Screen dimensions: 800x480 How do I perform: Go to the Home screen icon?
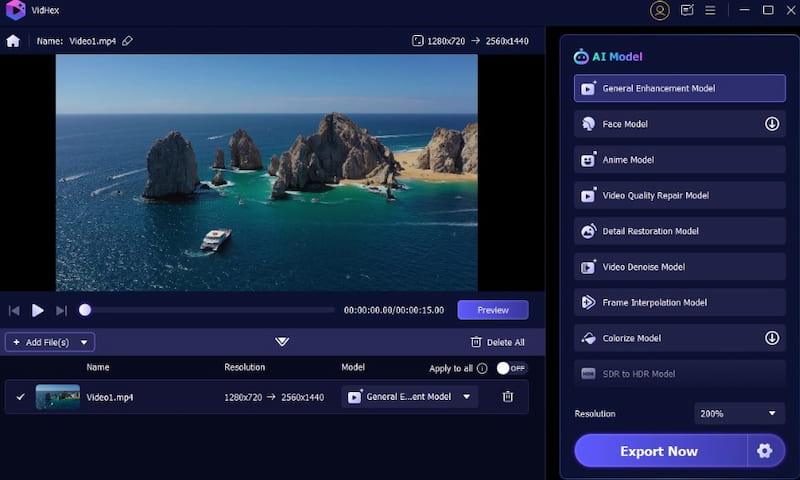click(13, 41)
